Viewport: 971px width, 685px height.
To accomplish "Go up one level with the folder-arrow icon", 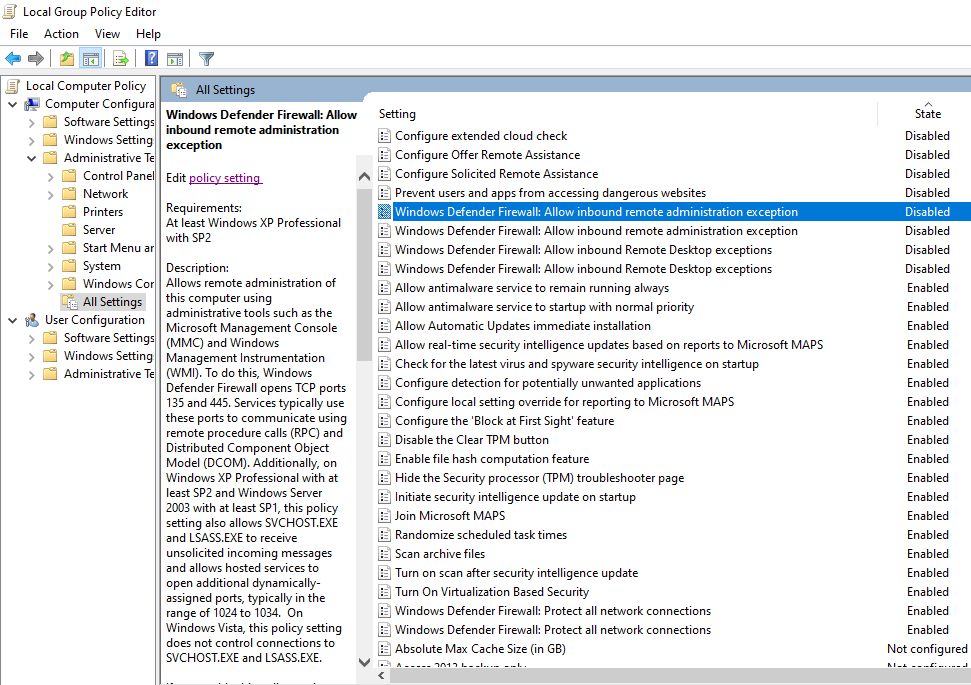I will 67,59.
